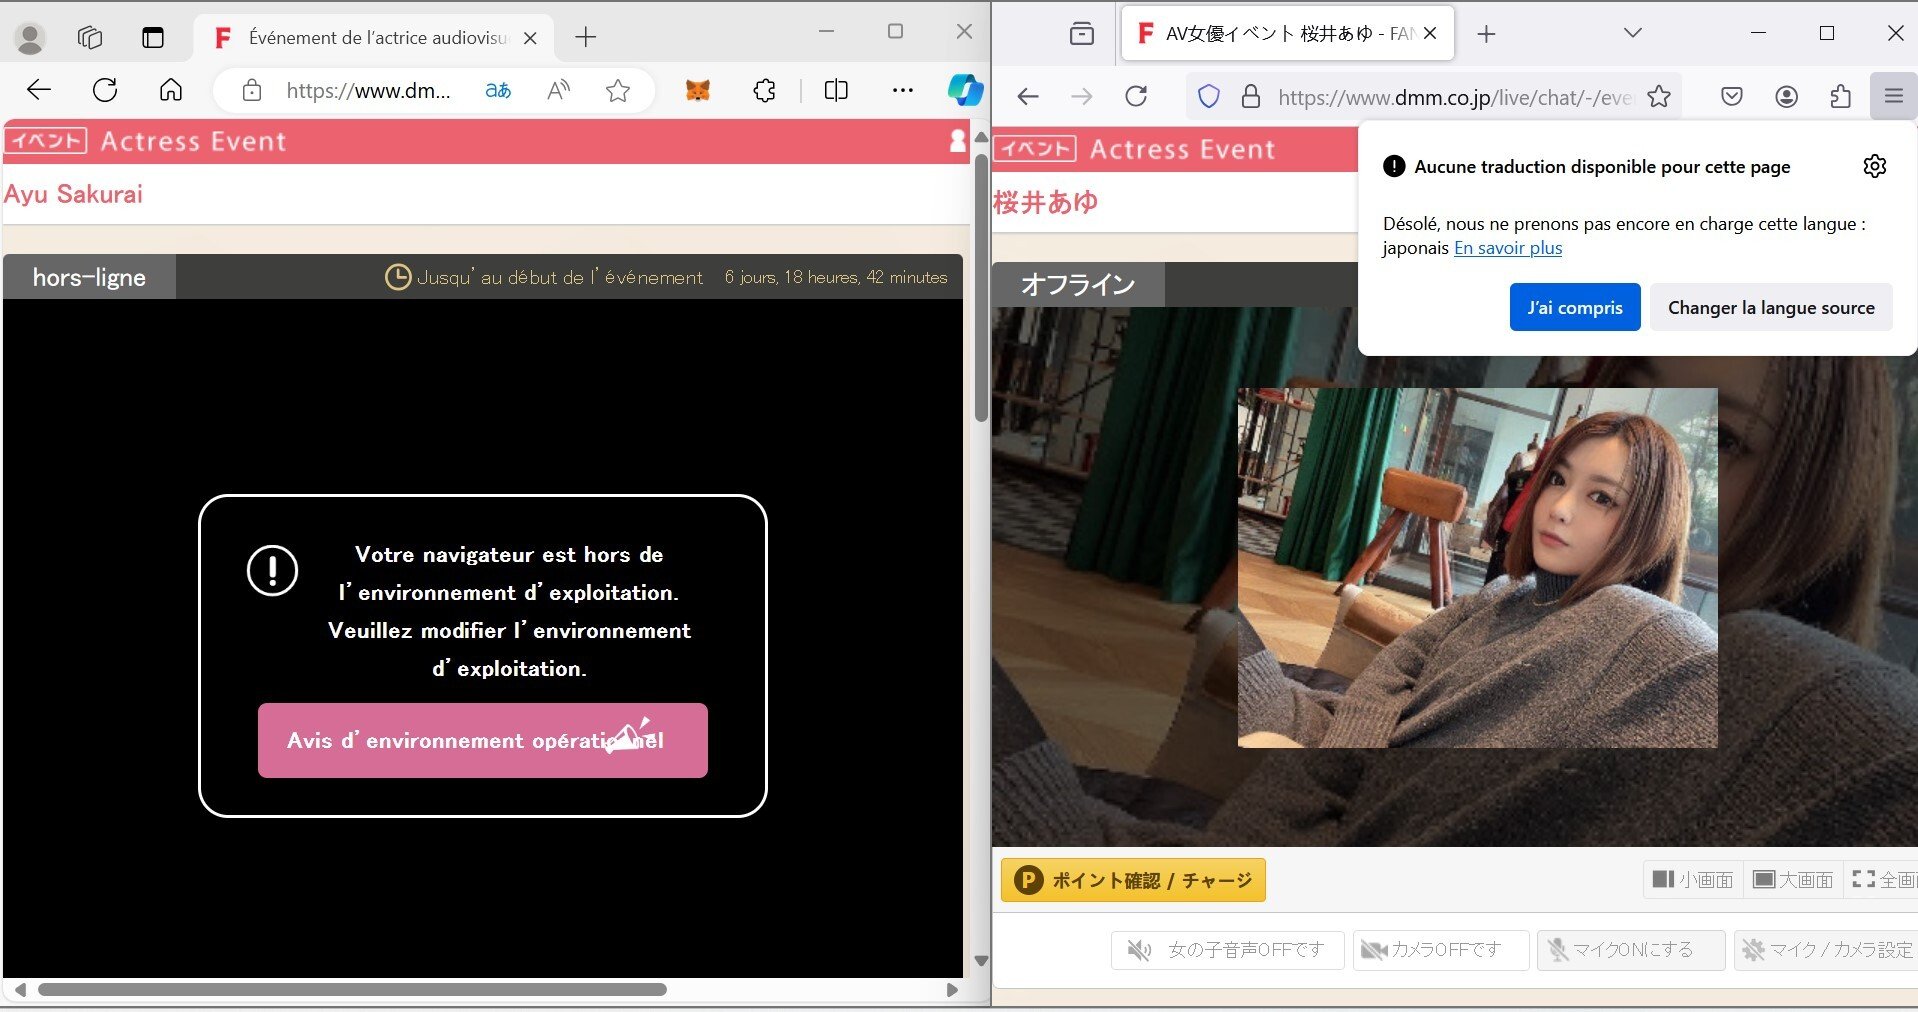Click the actress photo thumbnail
Image resolution: width=1918 pixels, height=1012 pixels.
[x=1476, y=567]
